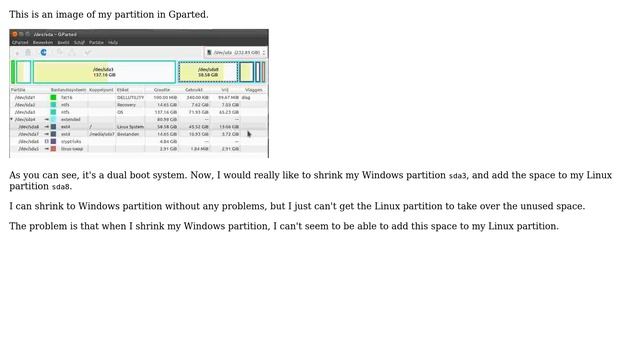640x360 pixels.
Task: Click the key lock icon on sda7 row
Action: (x=47, y=134)
